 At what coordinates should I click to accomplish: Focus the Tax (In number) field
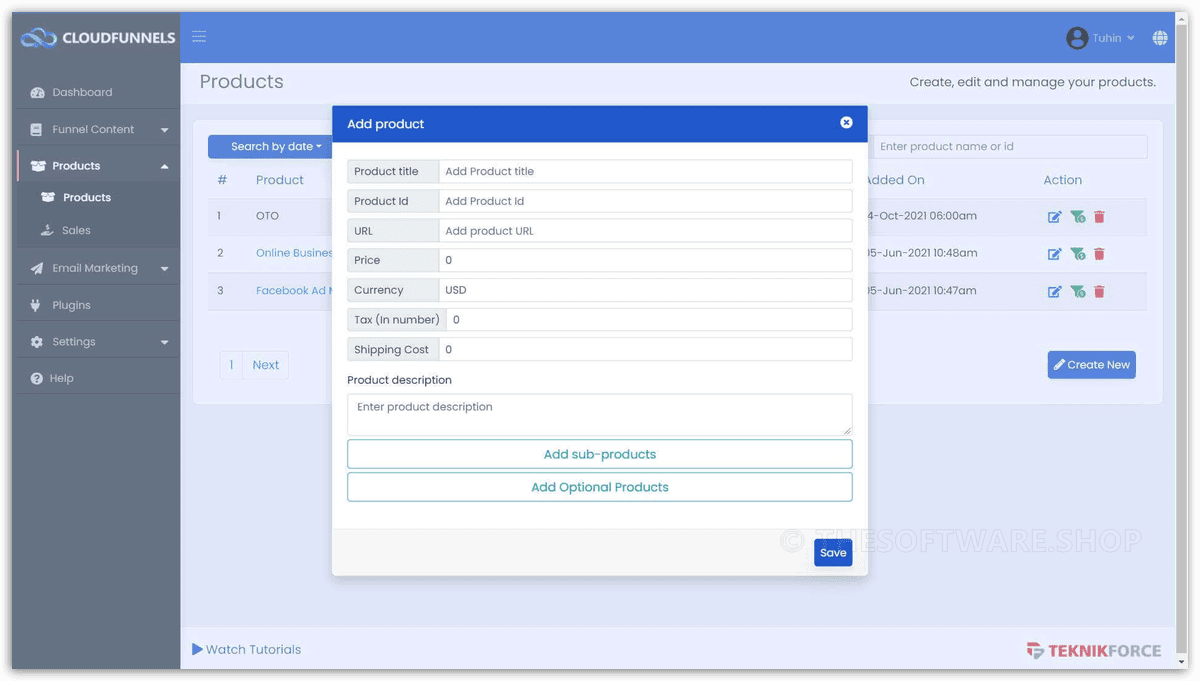coord(649,320)
